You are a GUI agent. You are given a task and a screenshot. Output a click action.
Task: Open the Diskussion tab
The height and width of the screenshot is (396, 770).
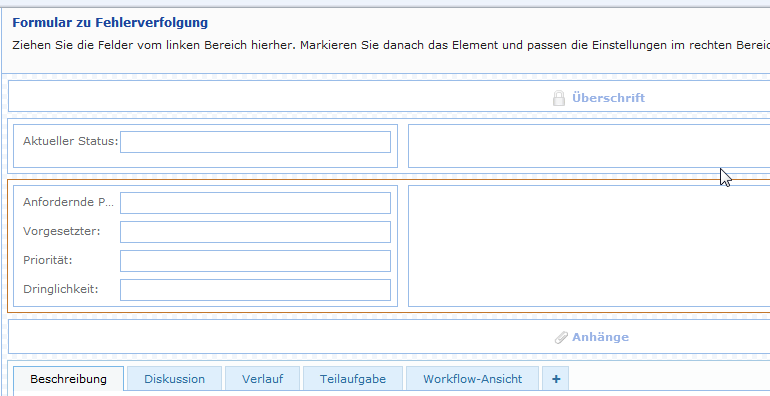(x=174, y=379)
